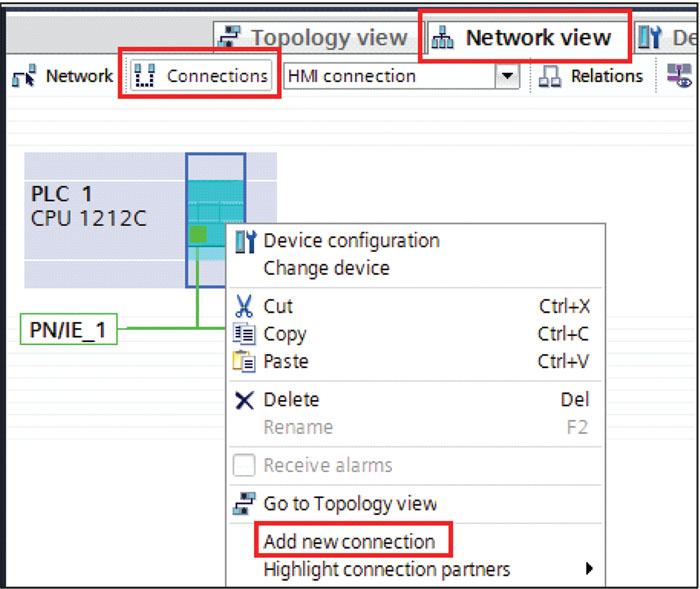Screen dimensions: 700x589
Task: Click the Delete X icon
Action: (x=244, y=400)
